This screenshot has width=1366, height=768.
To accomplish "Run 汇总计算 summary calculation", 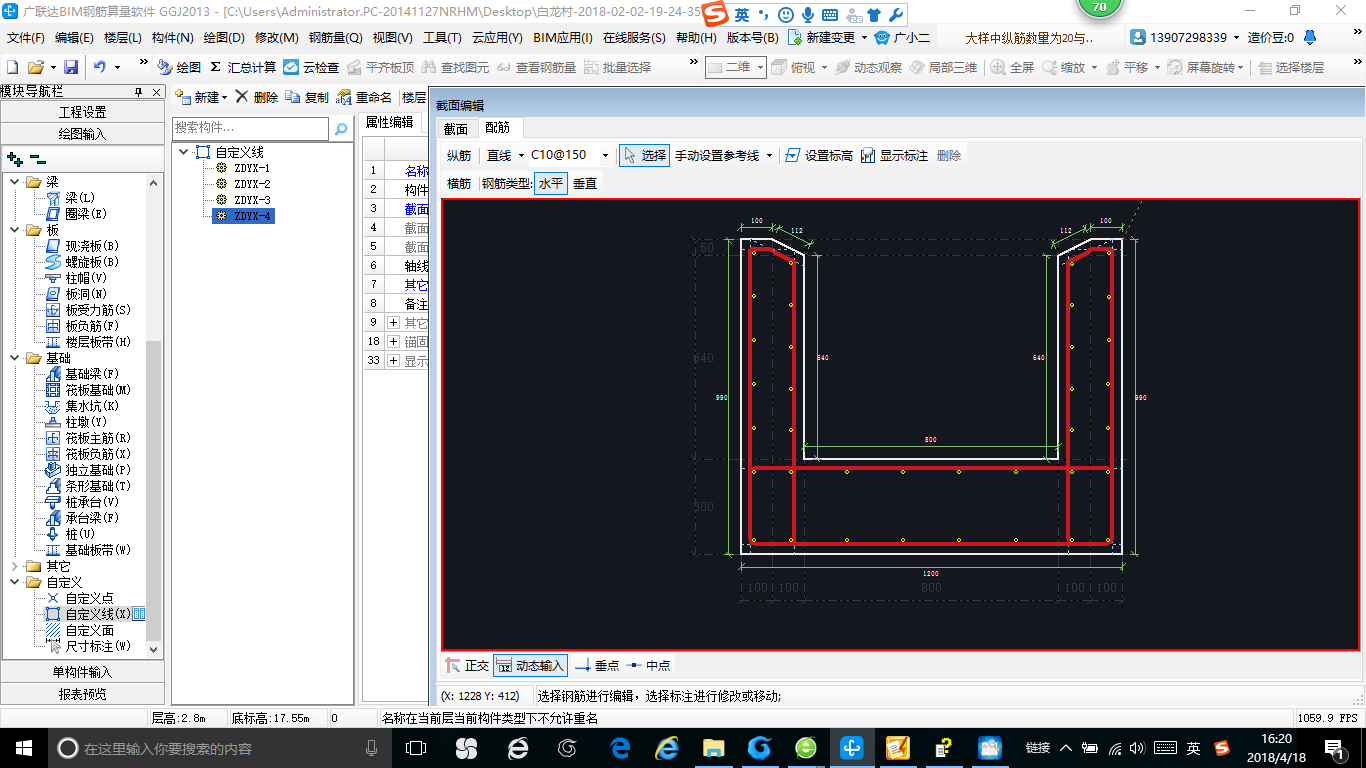I will click(x=243, y=67).
